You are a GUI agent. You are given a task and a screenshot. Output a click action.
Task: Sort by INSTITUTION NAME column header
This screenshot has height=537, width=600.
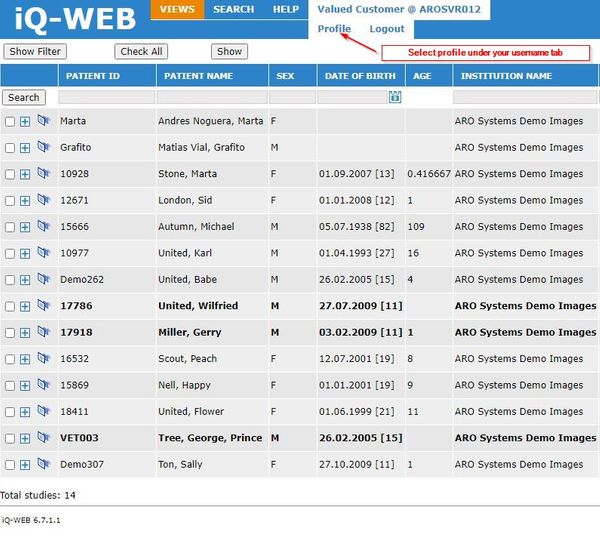tap(506, 76)
